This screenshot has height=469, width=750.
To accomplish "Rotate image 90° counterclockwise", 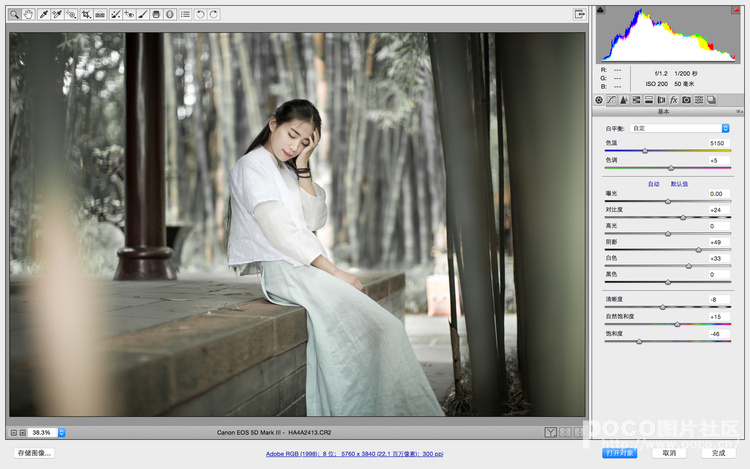I will 200,14.
